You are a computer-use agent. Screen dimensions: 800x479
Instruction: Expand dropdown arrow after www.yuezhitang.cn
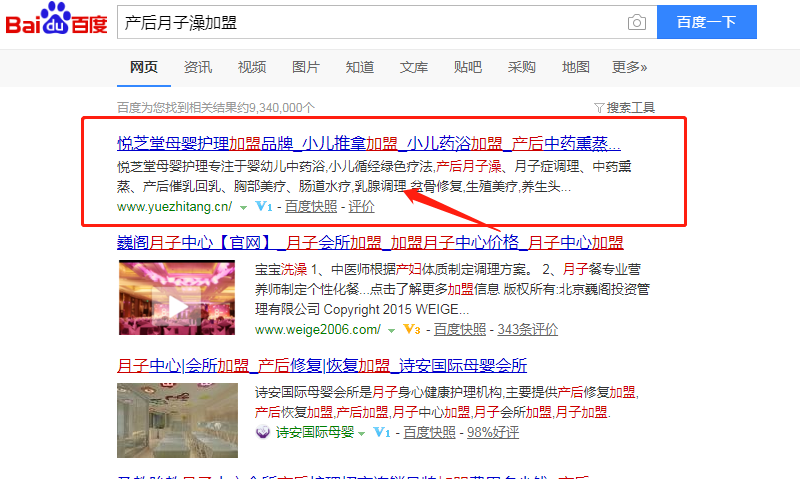[243, 207]
